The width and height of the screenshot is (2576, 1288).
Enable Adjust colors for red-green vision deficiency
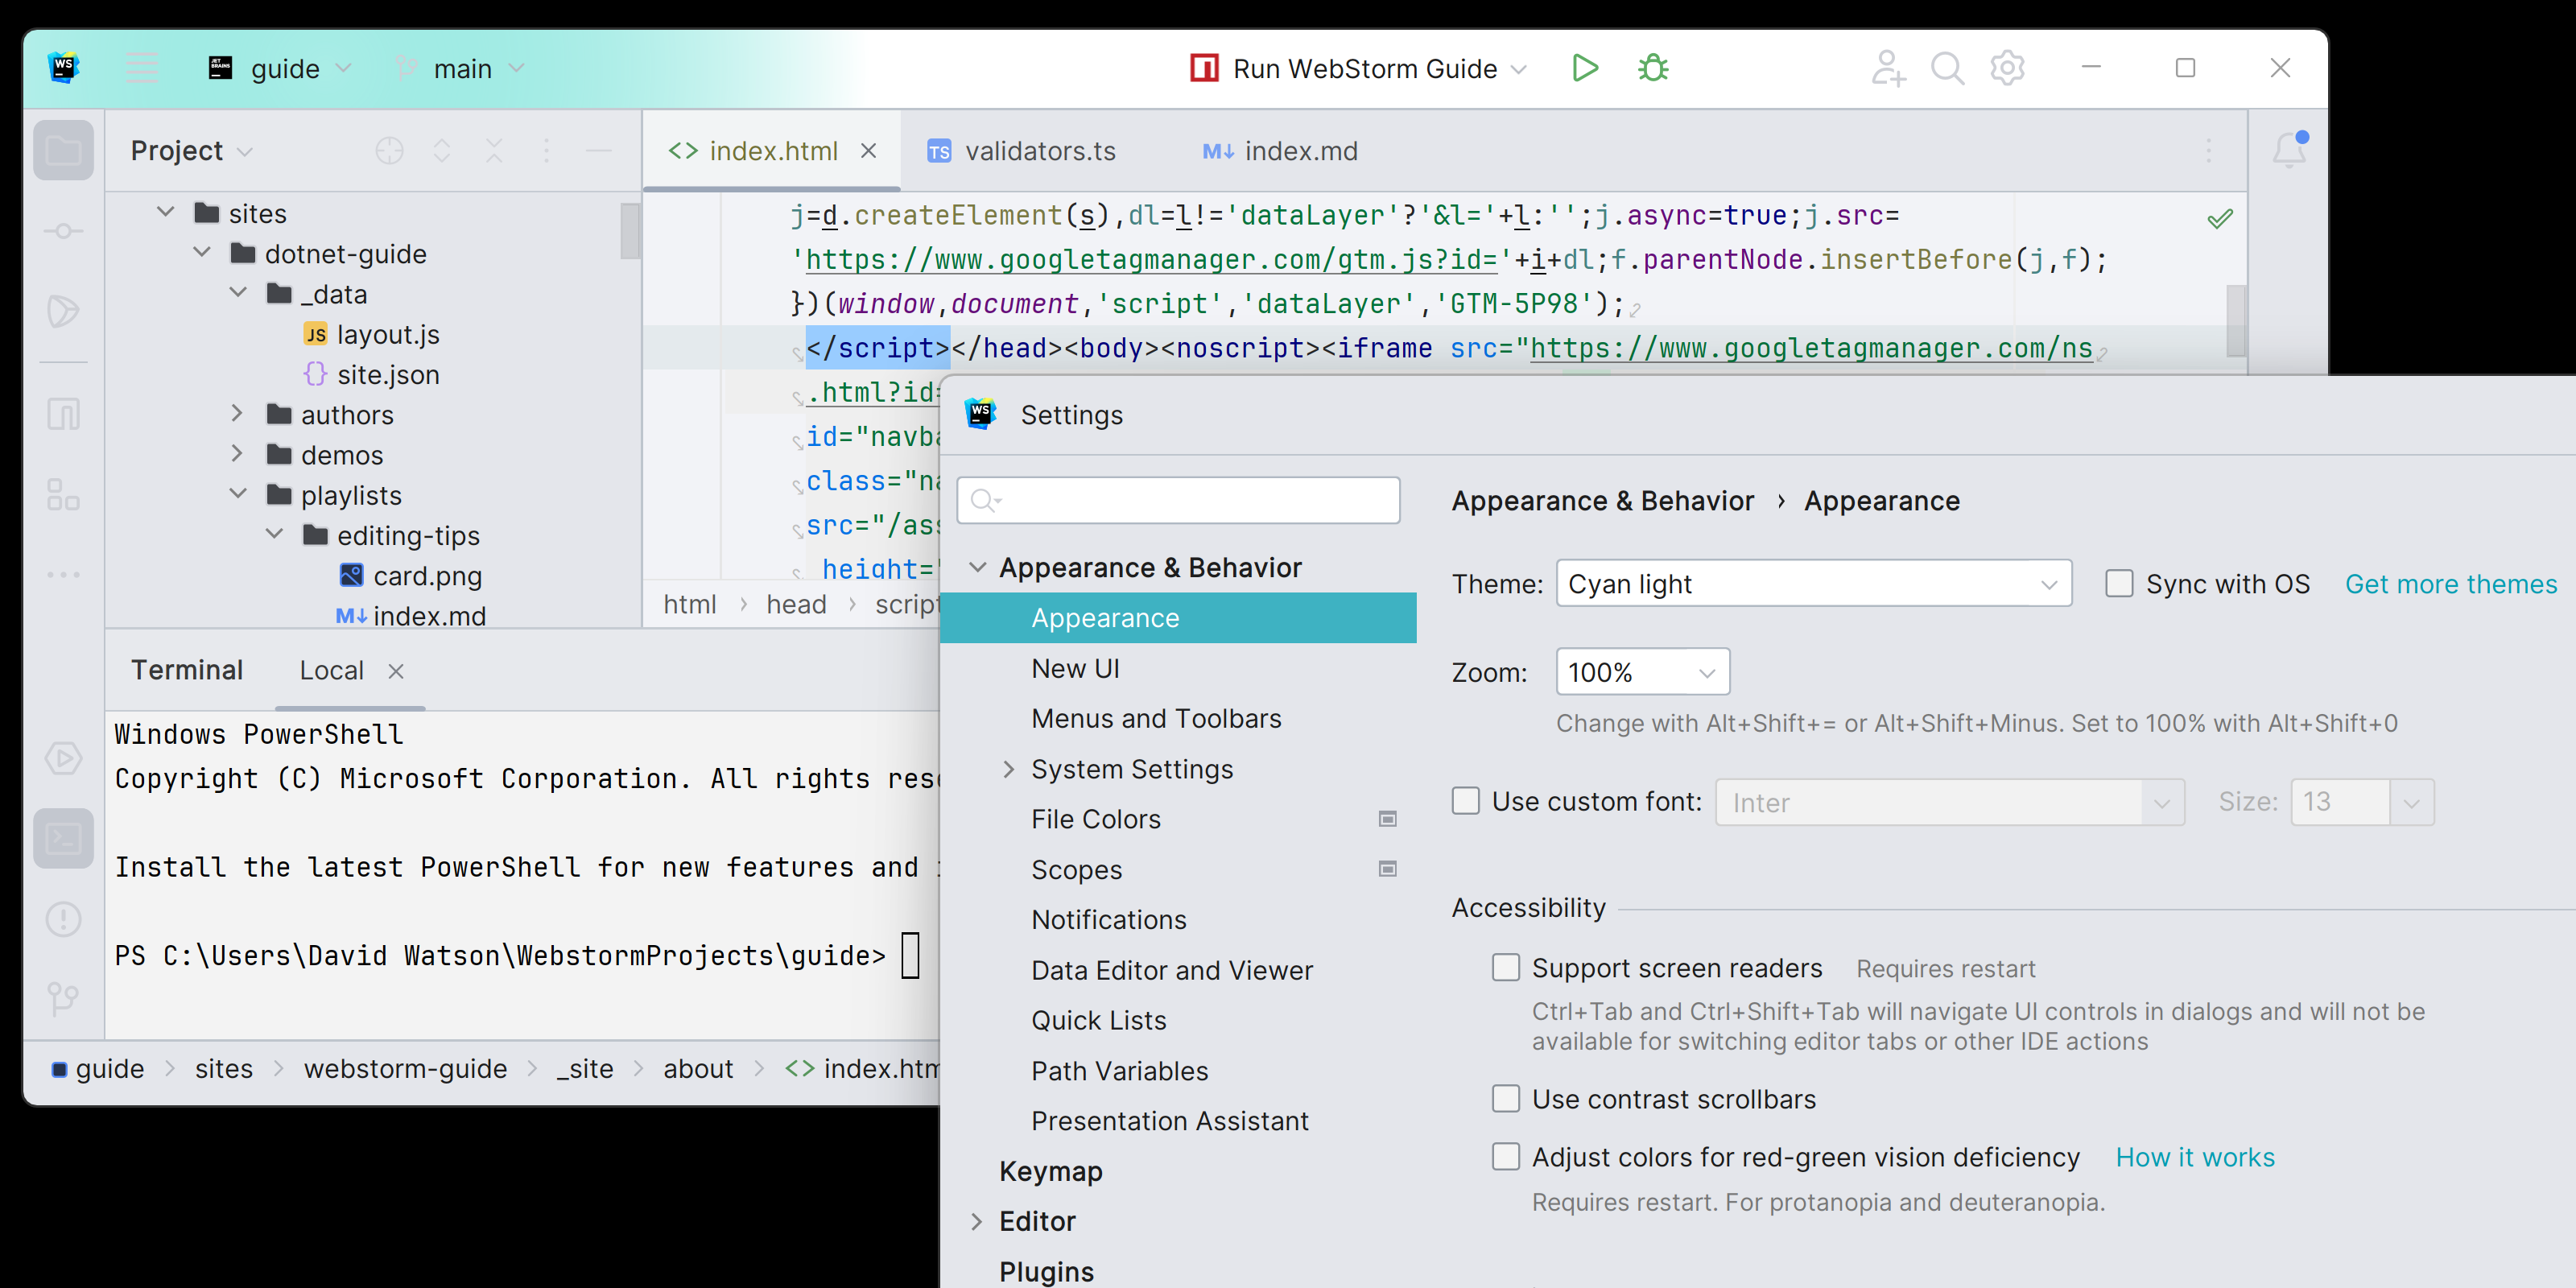click(1505, 1157)
